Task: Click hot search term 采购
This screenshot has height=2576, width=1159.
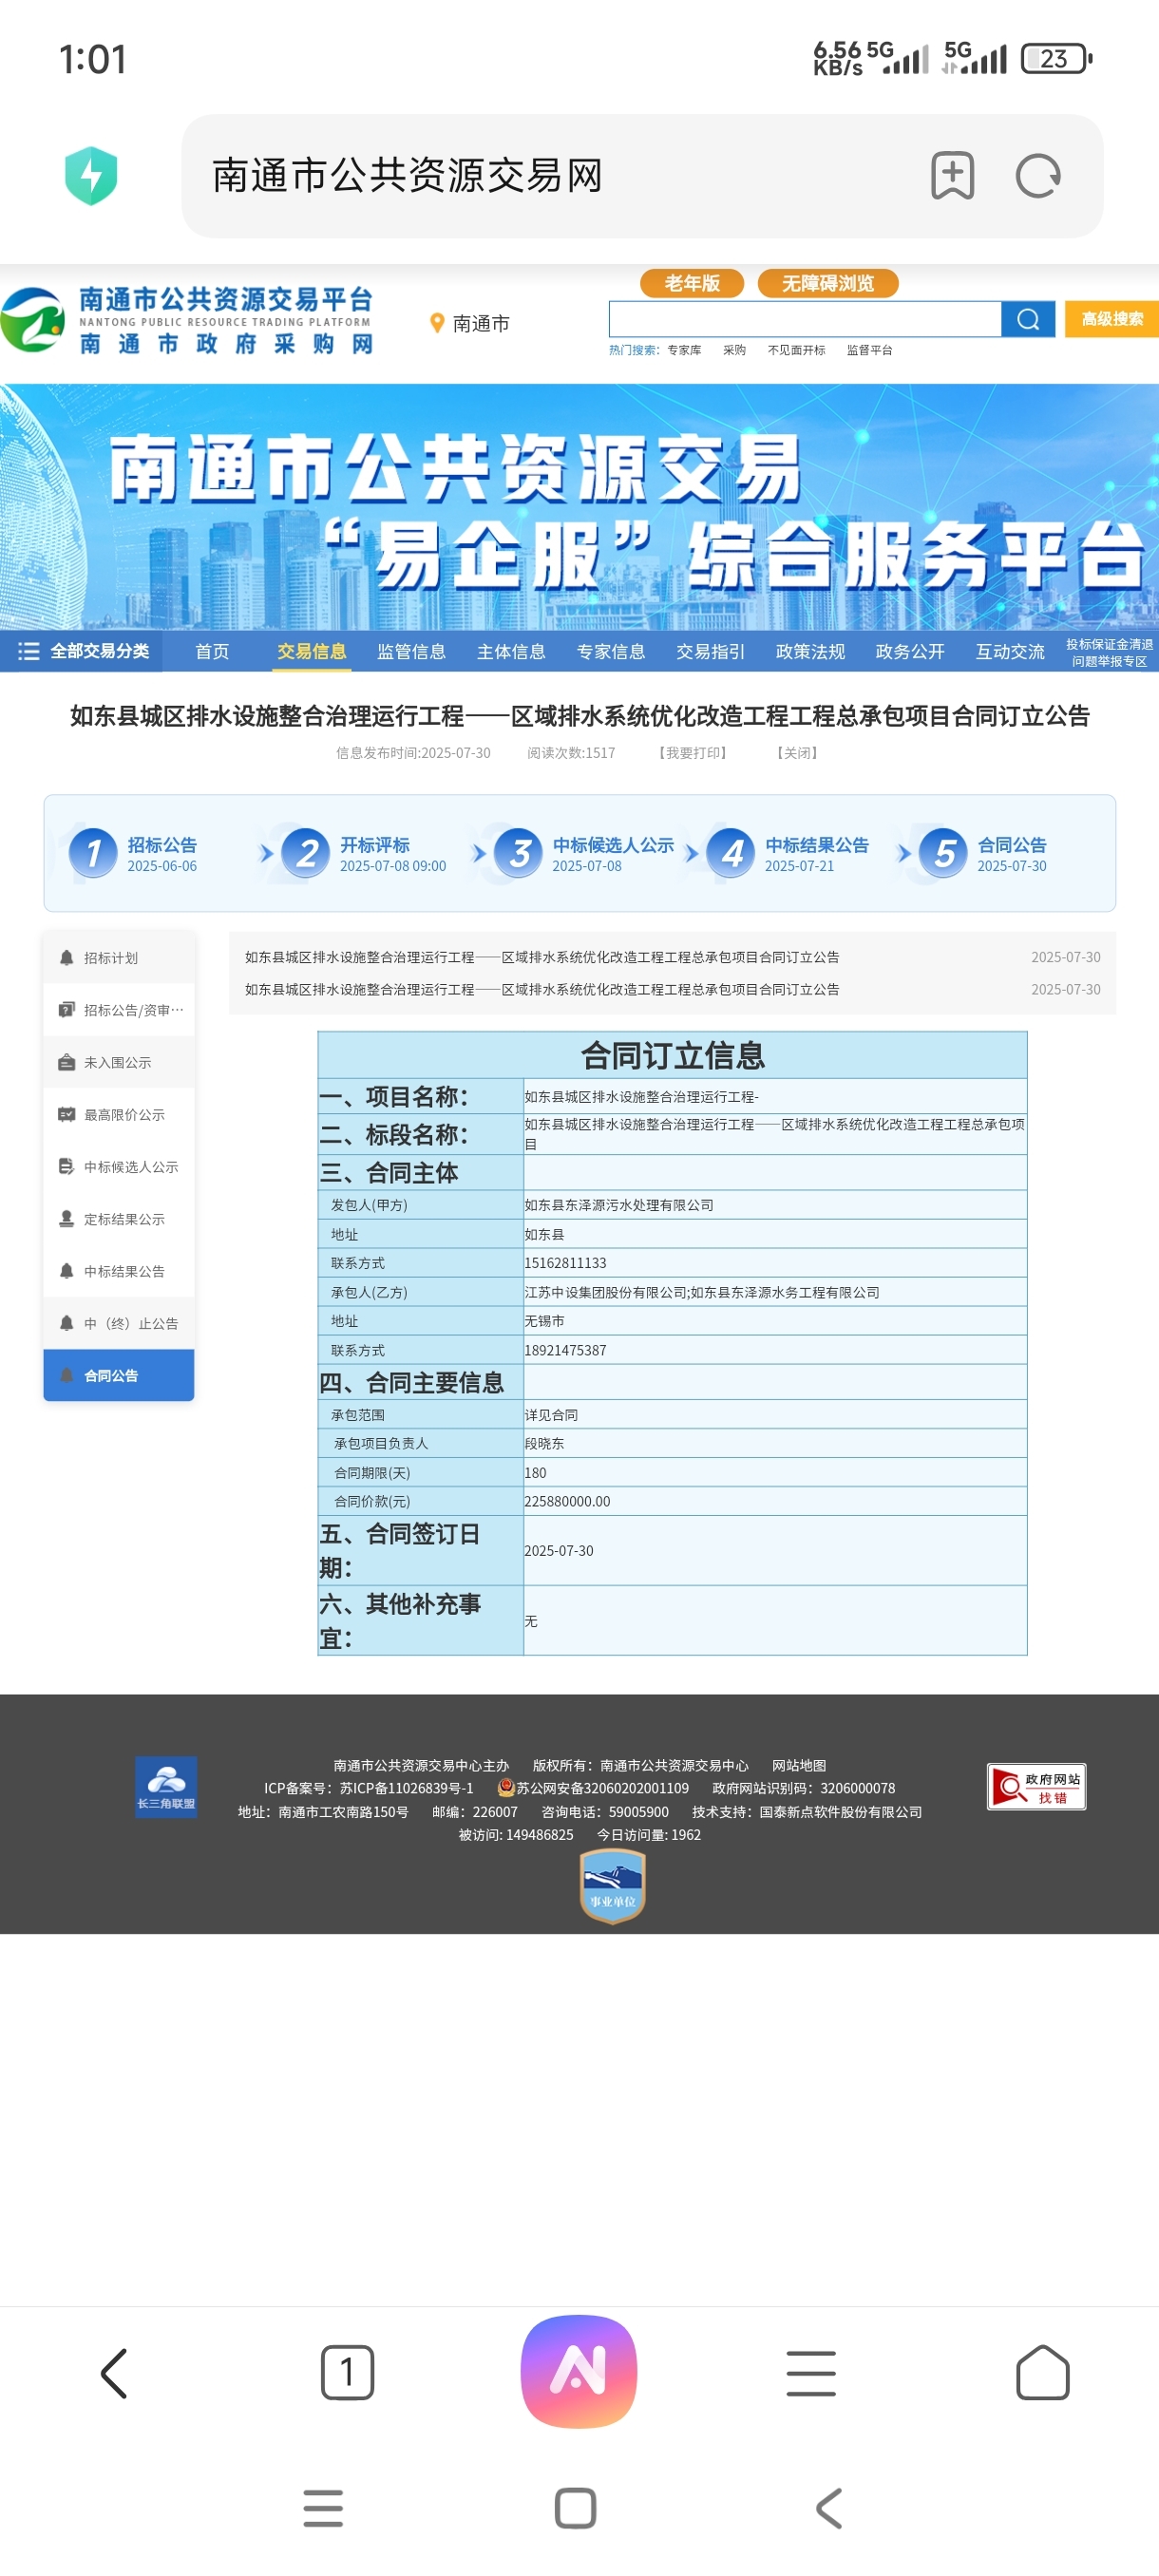Action: (734, 350)
